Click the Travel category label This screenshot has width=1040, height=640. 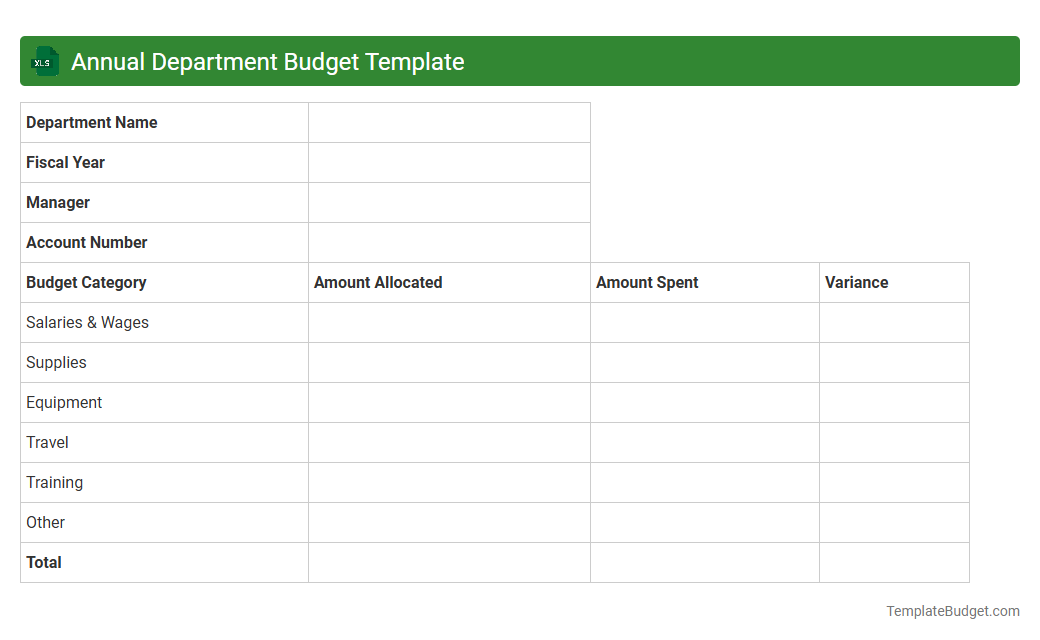point(47,442)
